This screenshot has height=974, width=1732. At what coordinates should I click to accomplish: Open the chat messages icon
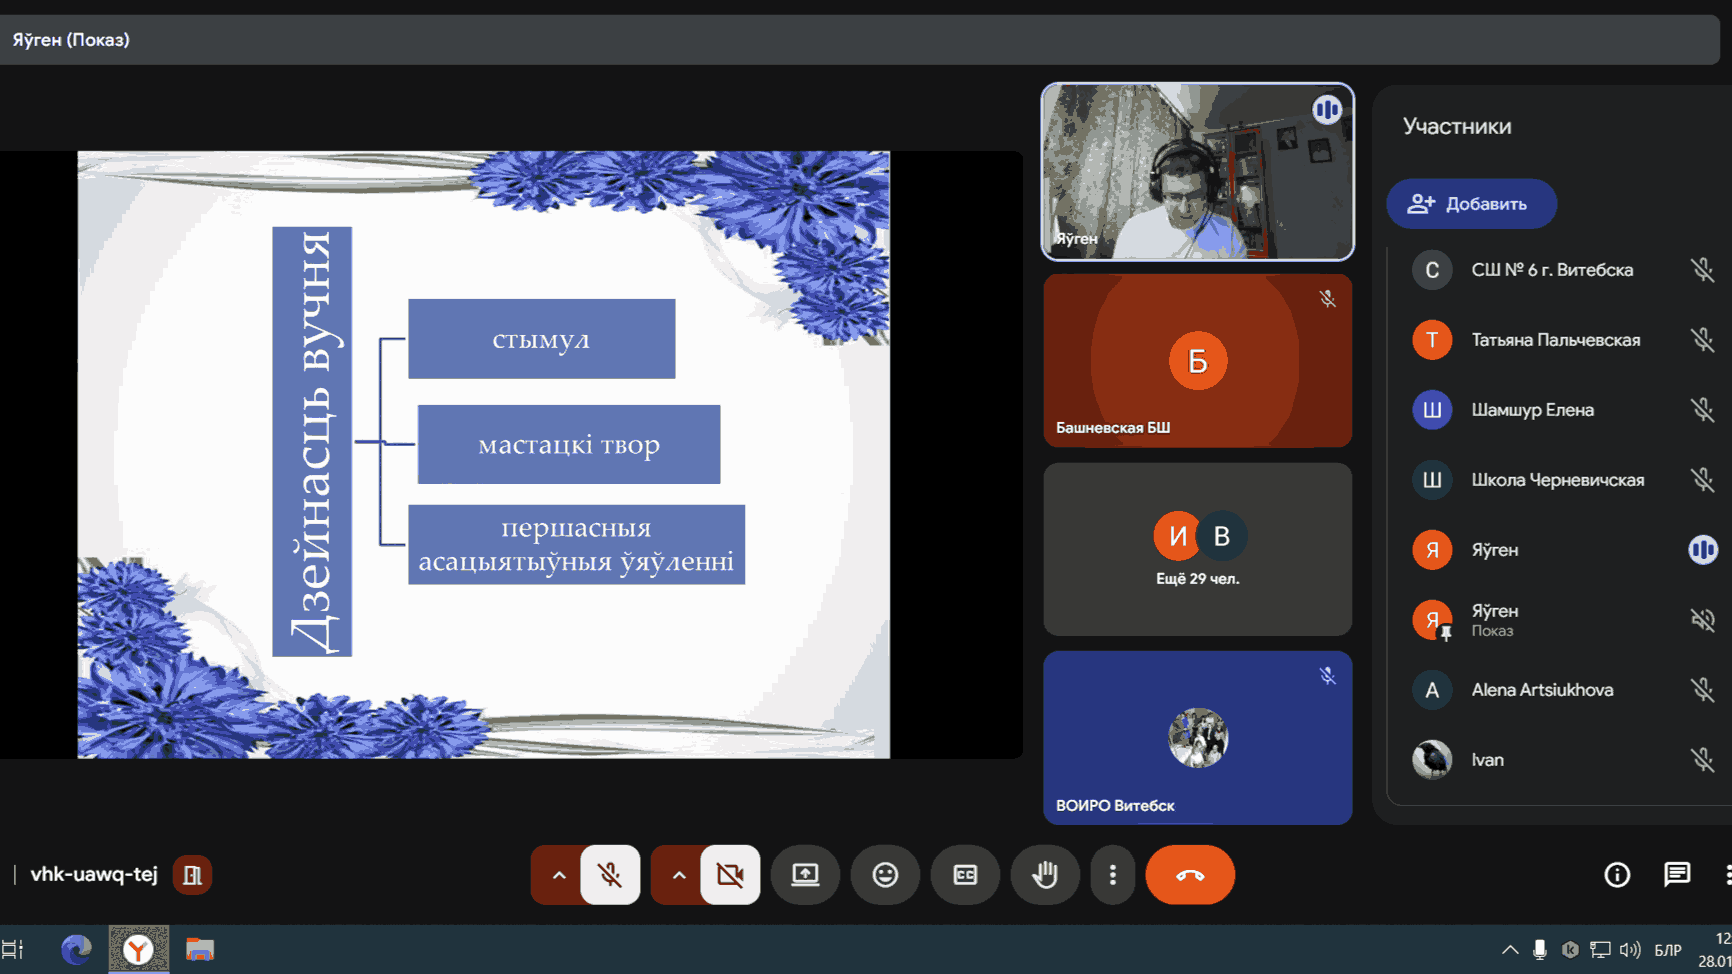[1677, 875]
